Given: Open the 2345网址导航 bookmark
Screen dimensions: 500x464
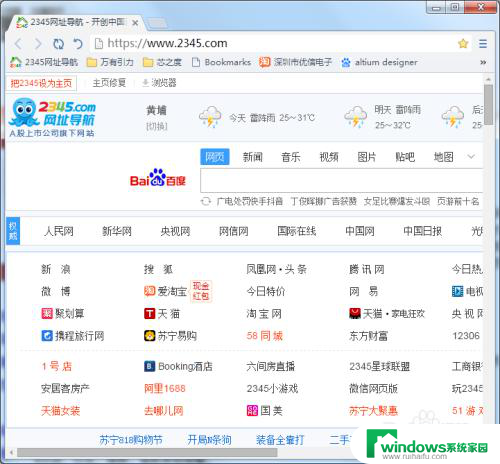Looking at the screenshot, I should pos(44,62).
